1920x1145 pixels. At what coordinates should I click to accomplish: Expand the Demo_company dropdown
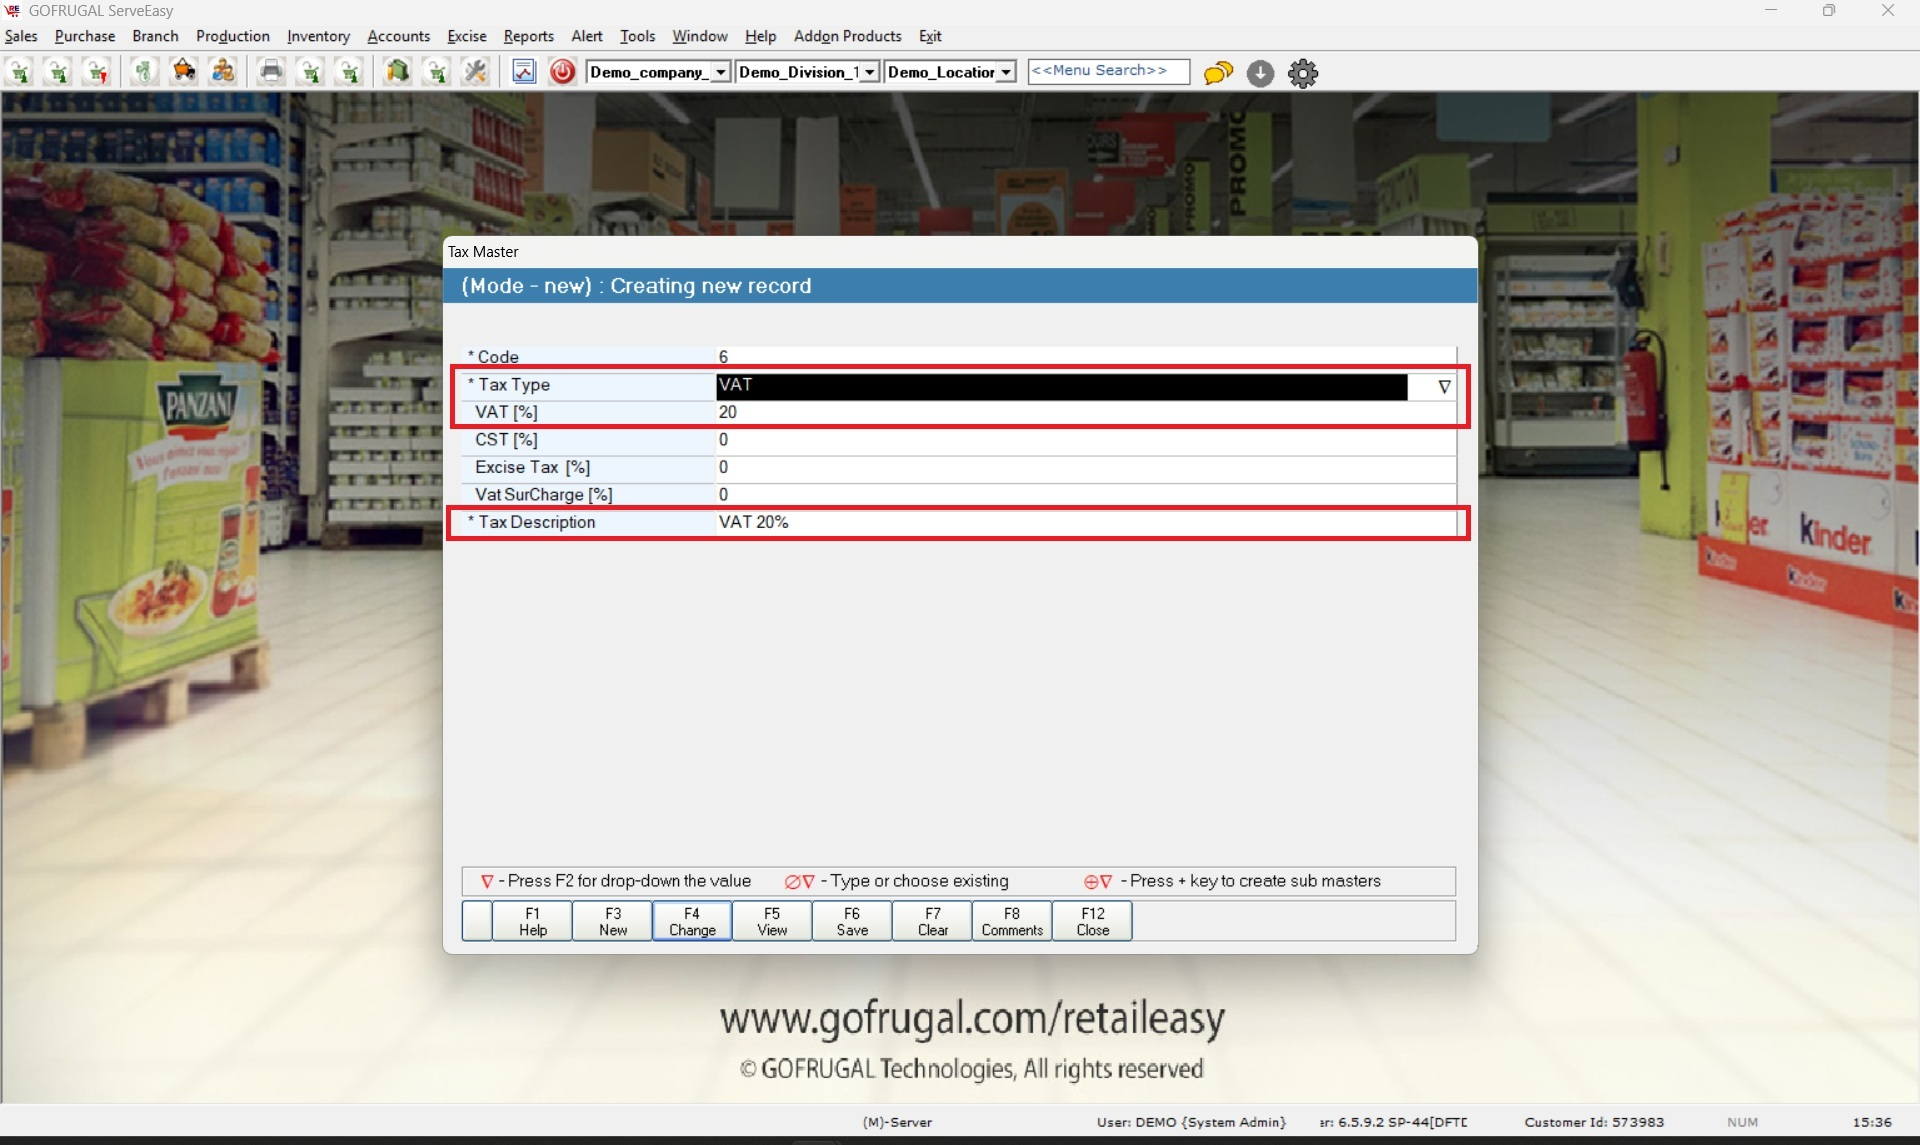click(720, 72)
